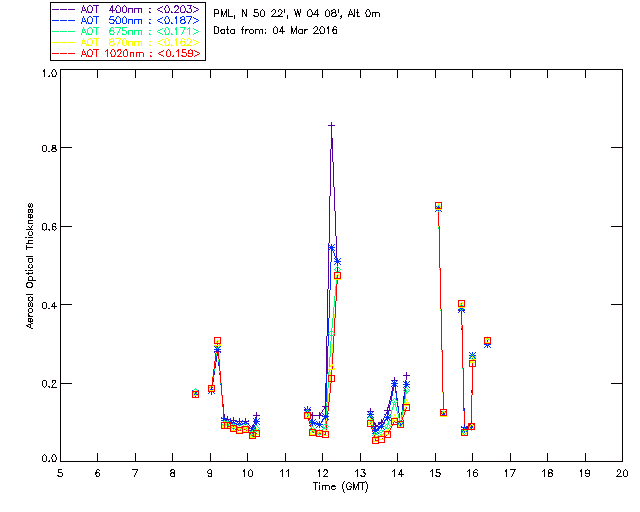This screenshot has height=512, width=640.
Task: Click the y-axis tick label 0.8
Action: click(x=49, y=148)
